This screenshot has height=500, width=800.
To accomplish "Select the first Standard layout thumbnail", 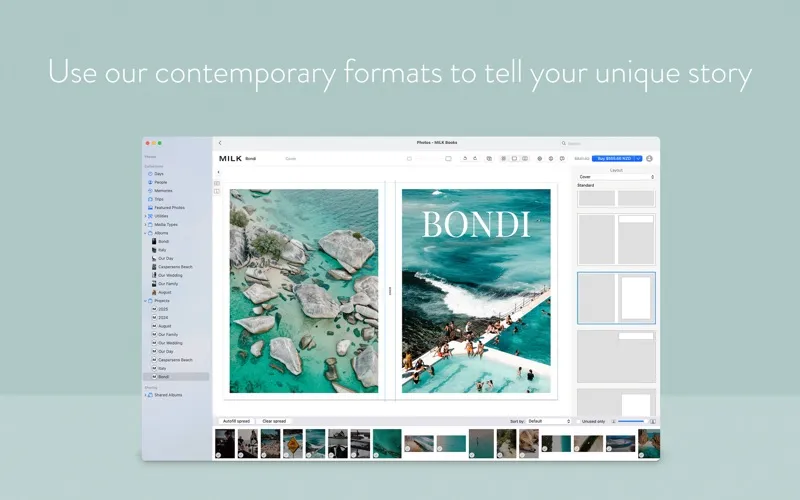I will 616,198.
